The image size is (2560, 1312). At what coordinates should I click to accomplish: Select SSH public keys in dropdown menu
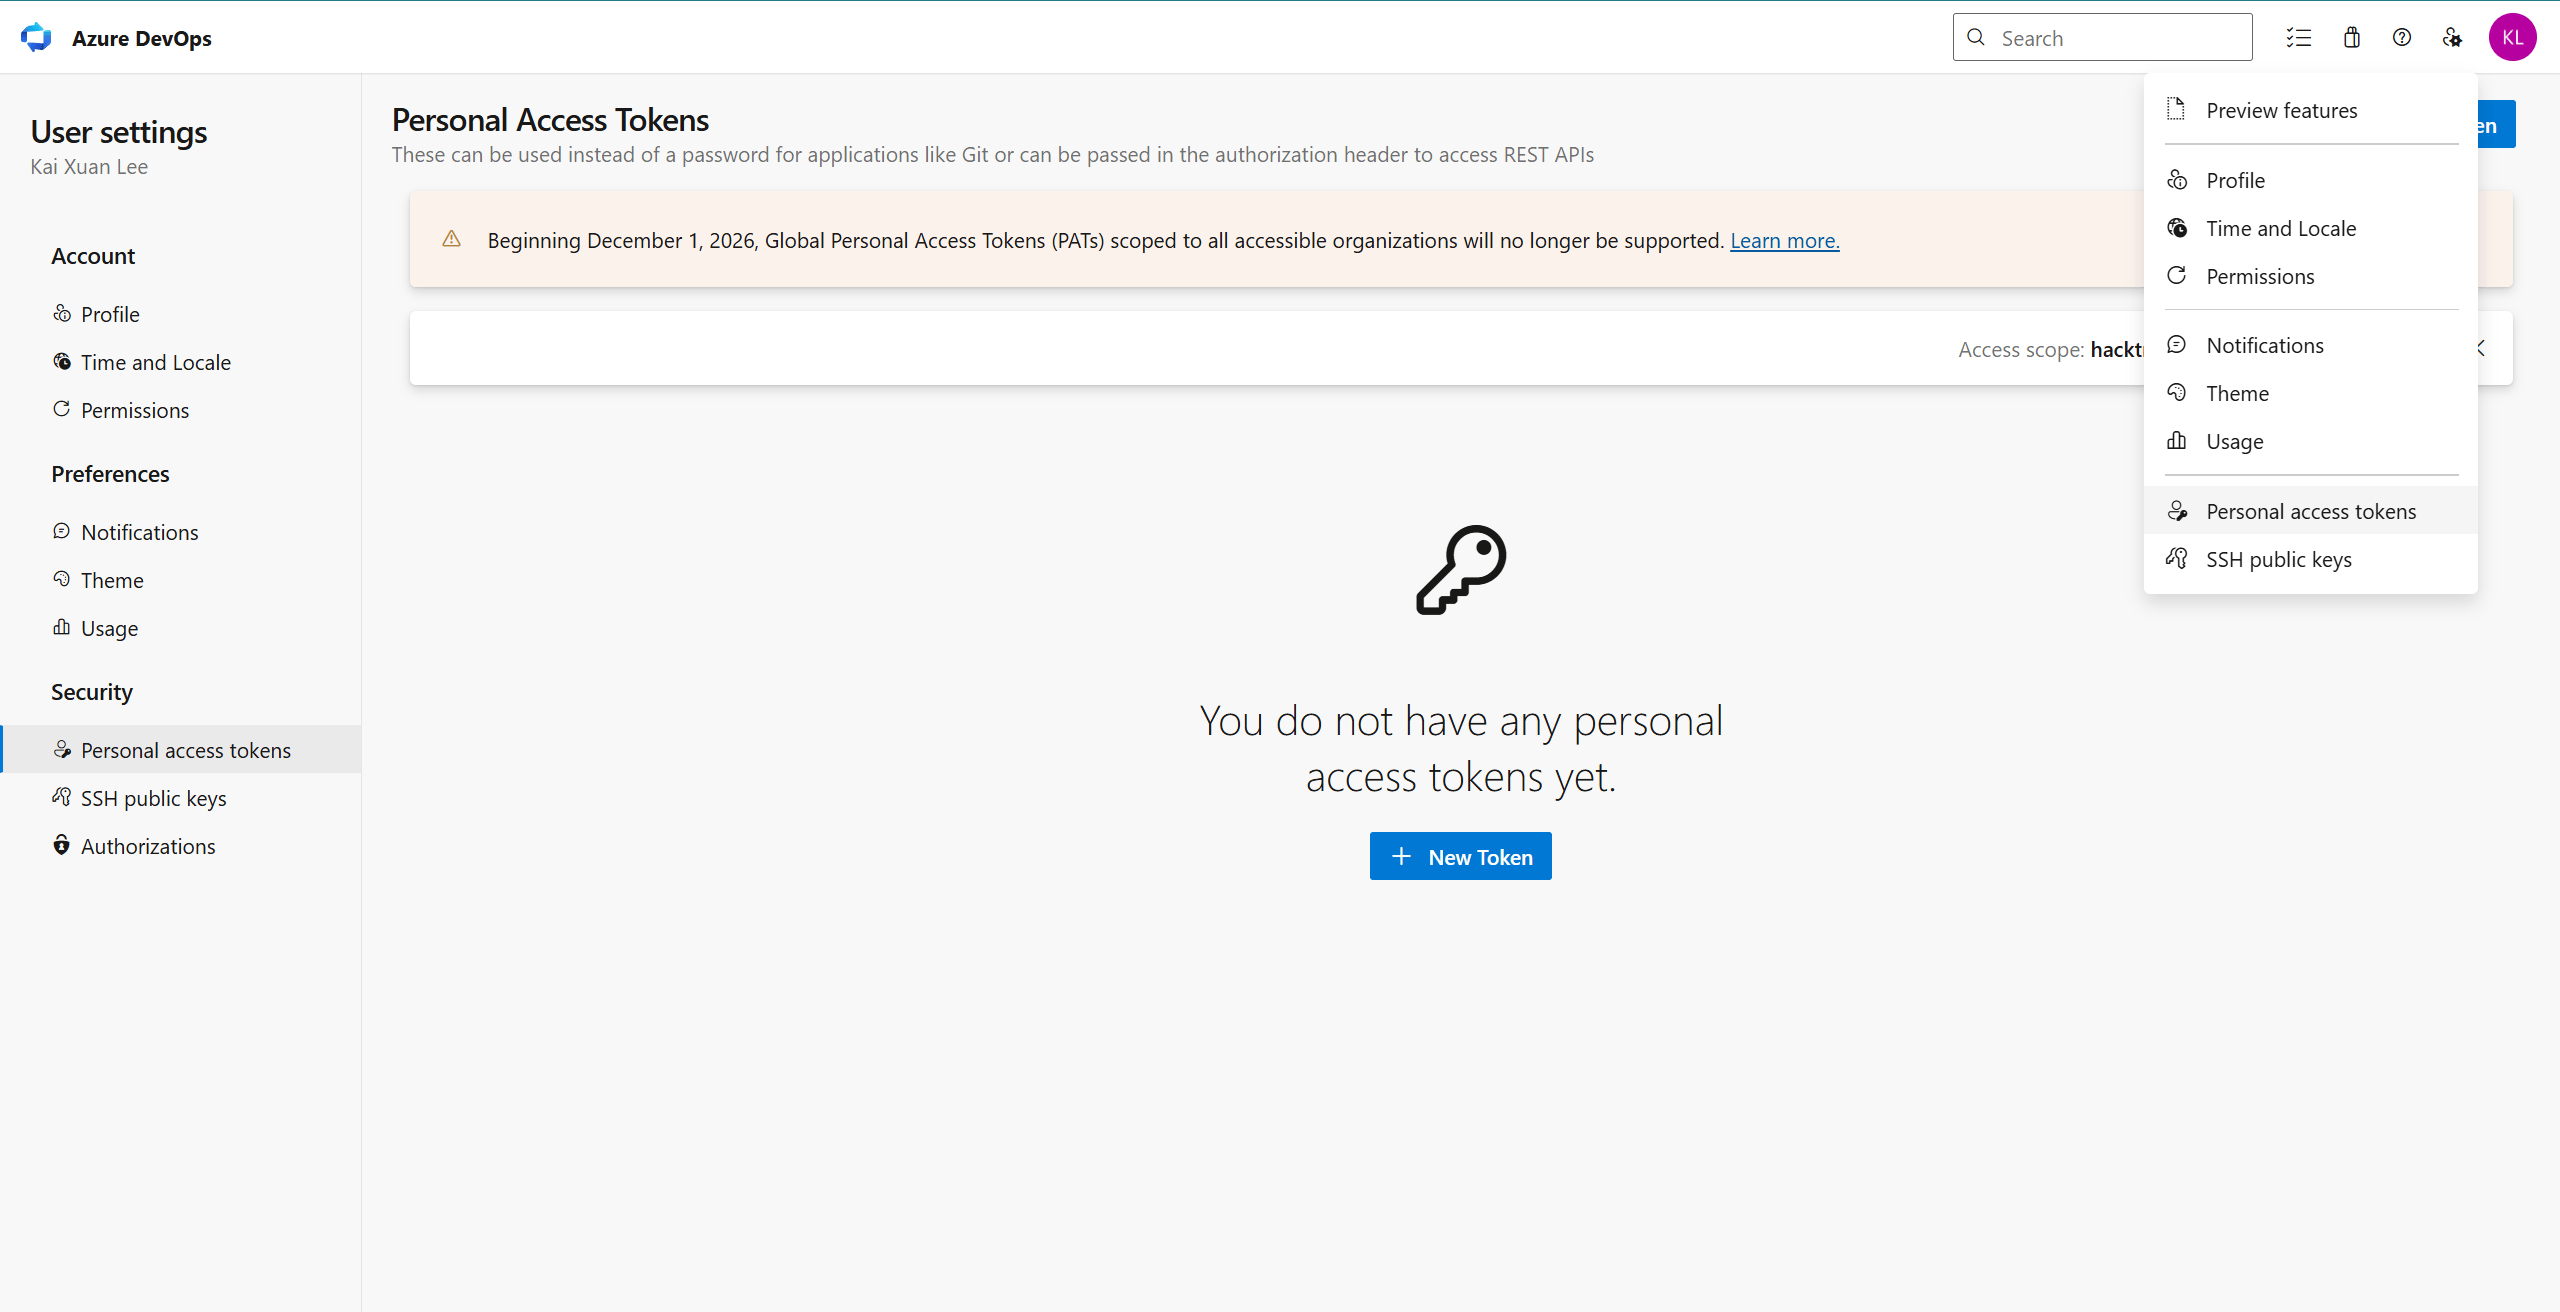[x=2311, y=559]
